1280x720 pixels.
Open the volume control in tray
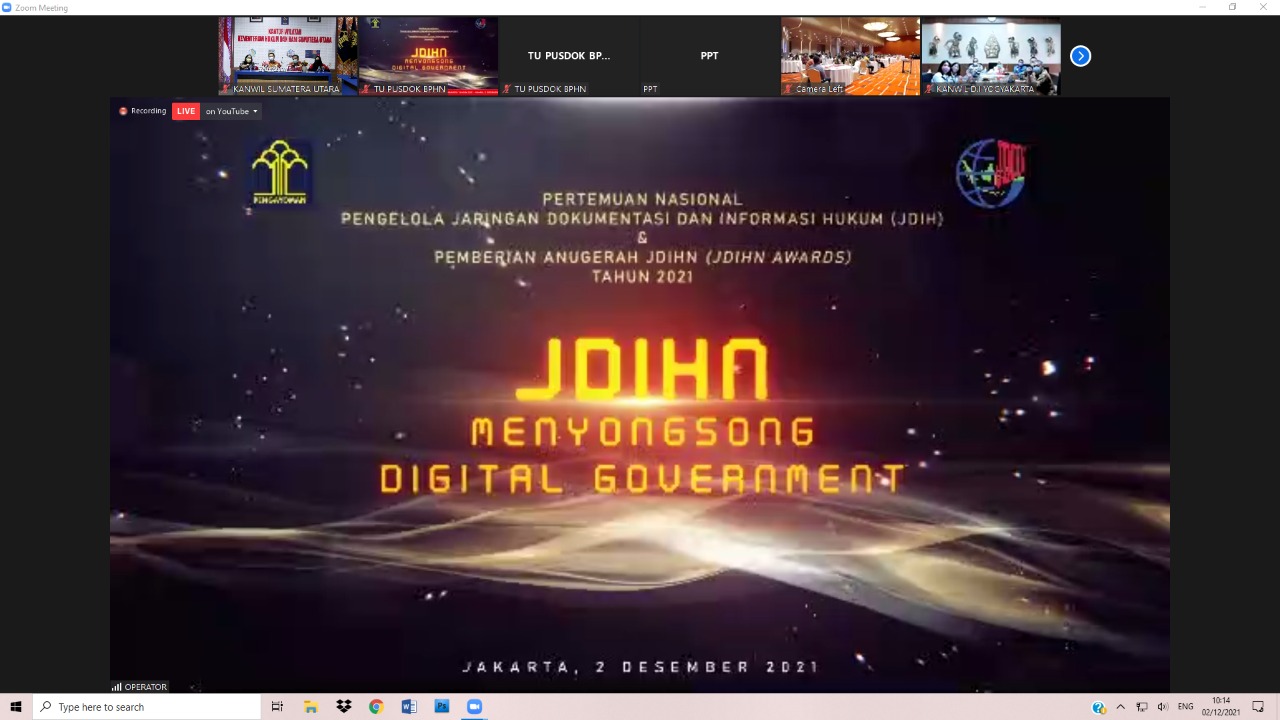click(x=1163, y=707)
